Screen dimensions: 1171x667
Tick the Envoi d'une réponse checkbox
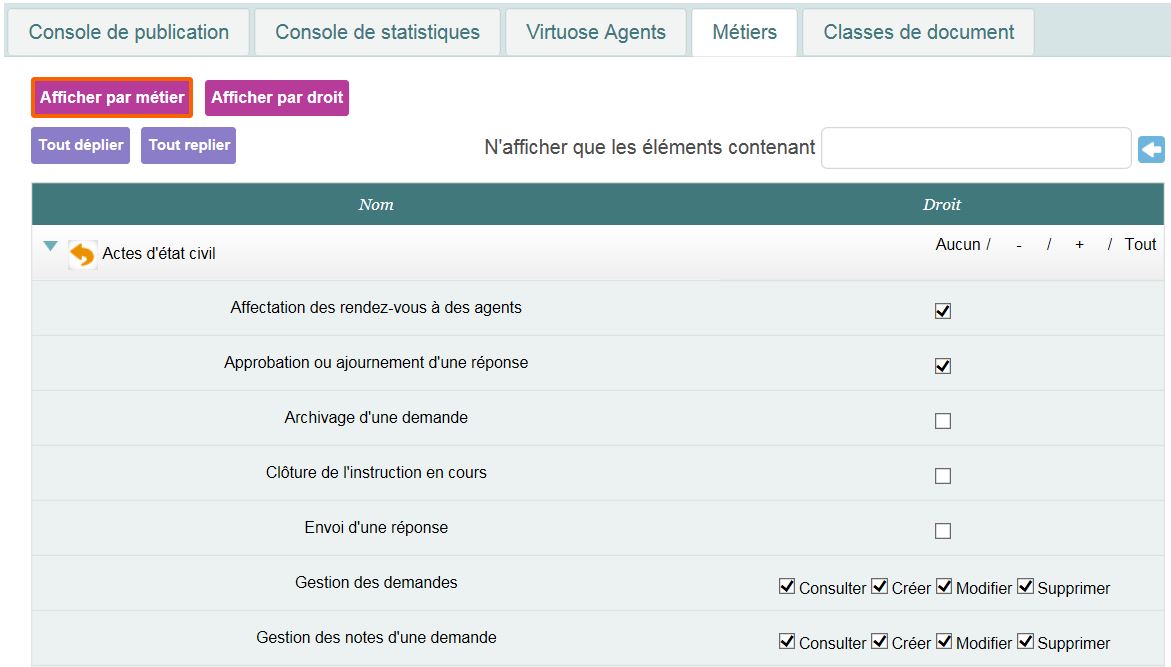pyautogui.click(x=942, y=531)
